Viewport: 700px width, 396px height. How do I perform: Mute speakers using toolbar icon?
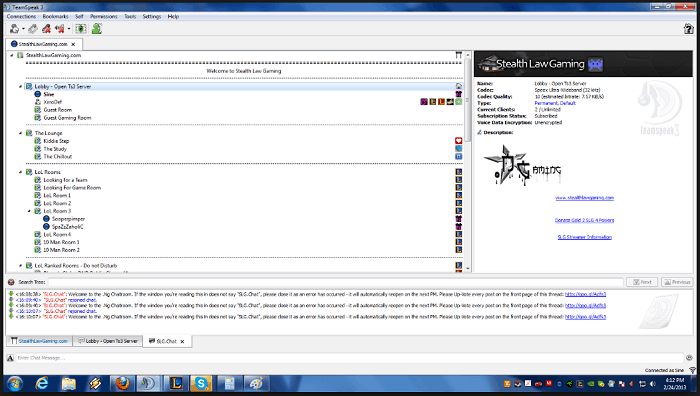coord(59,29)
